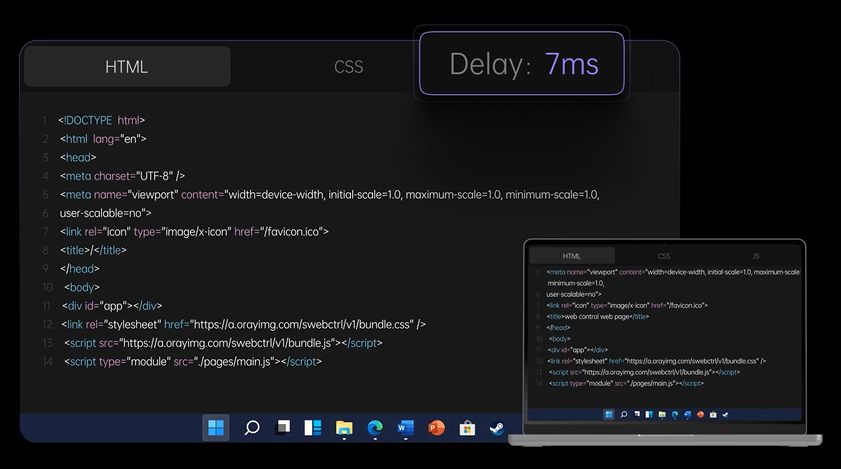Open the Windows Start menu on large taskbar

tap(216, 428)
